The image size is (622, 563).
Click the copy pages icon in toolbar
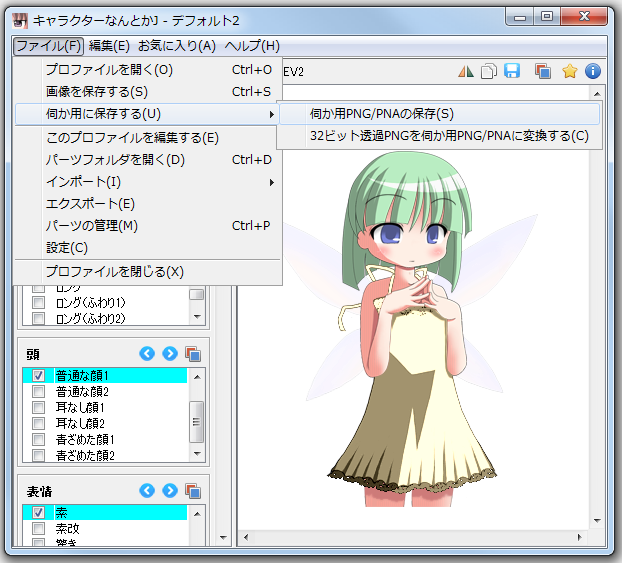(489, 71)
